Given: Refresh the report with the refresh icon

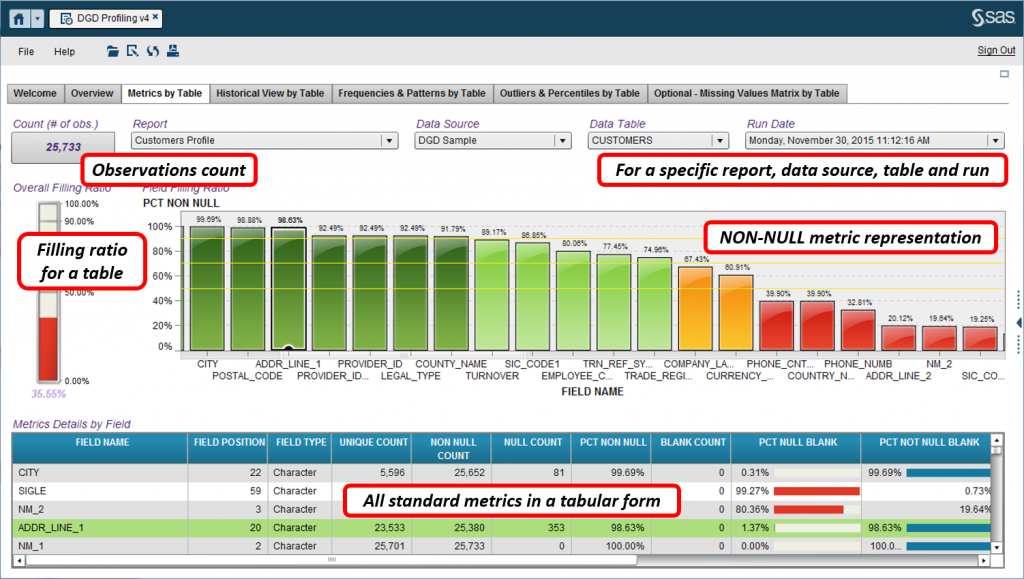Looking at the screenshot, I should click(153, 51).
